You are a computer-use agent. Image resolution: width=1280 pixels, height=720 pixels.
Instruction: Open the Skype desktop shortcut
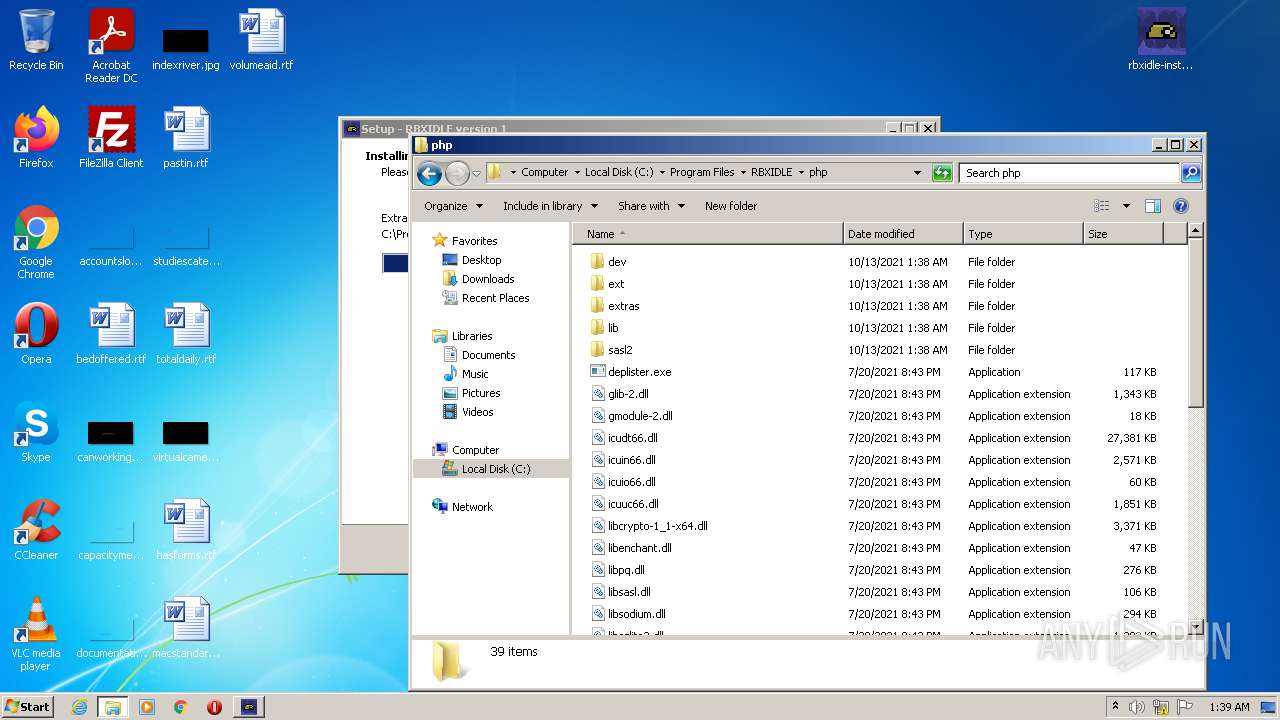tap(36, 432)
